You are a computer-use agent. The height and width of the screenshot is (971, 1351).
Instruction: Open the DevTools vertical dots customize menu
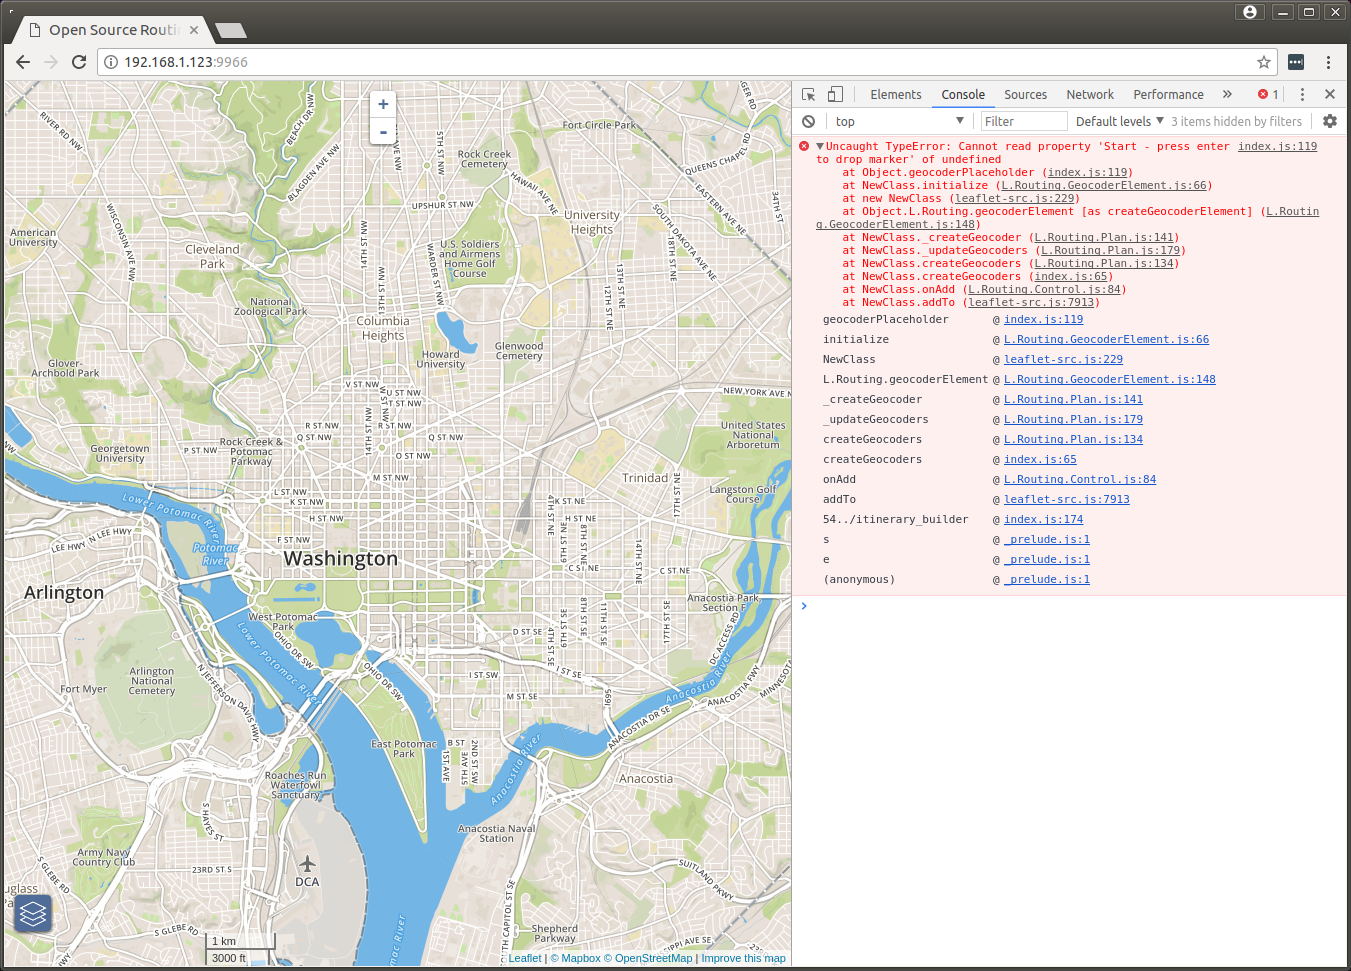[x=1302, y=93]
